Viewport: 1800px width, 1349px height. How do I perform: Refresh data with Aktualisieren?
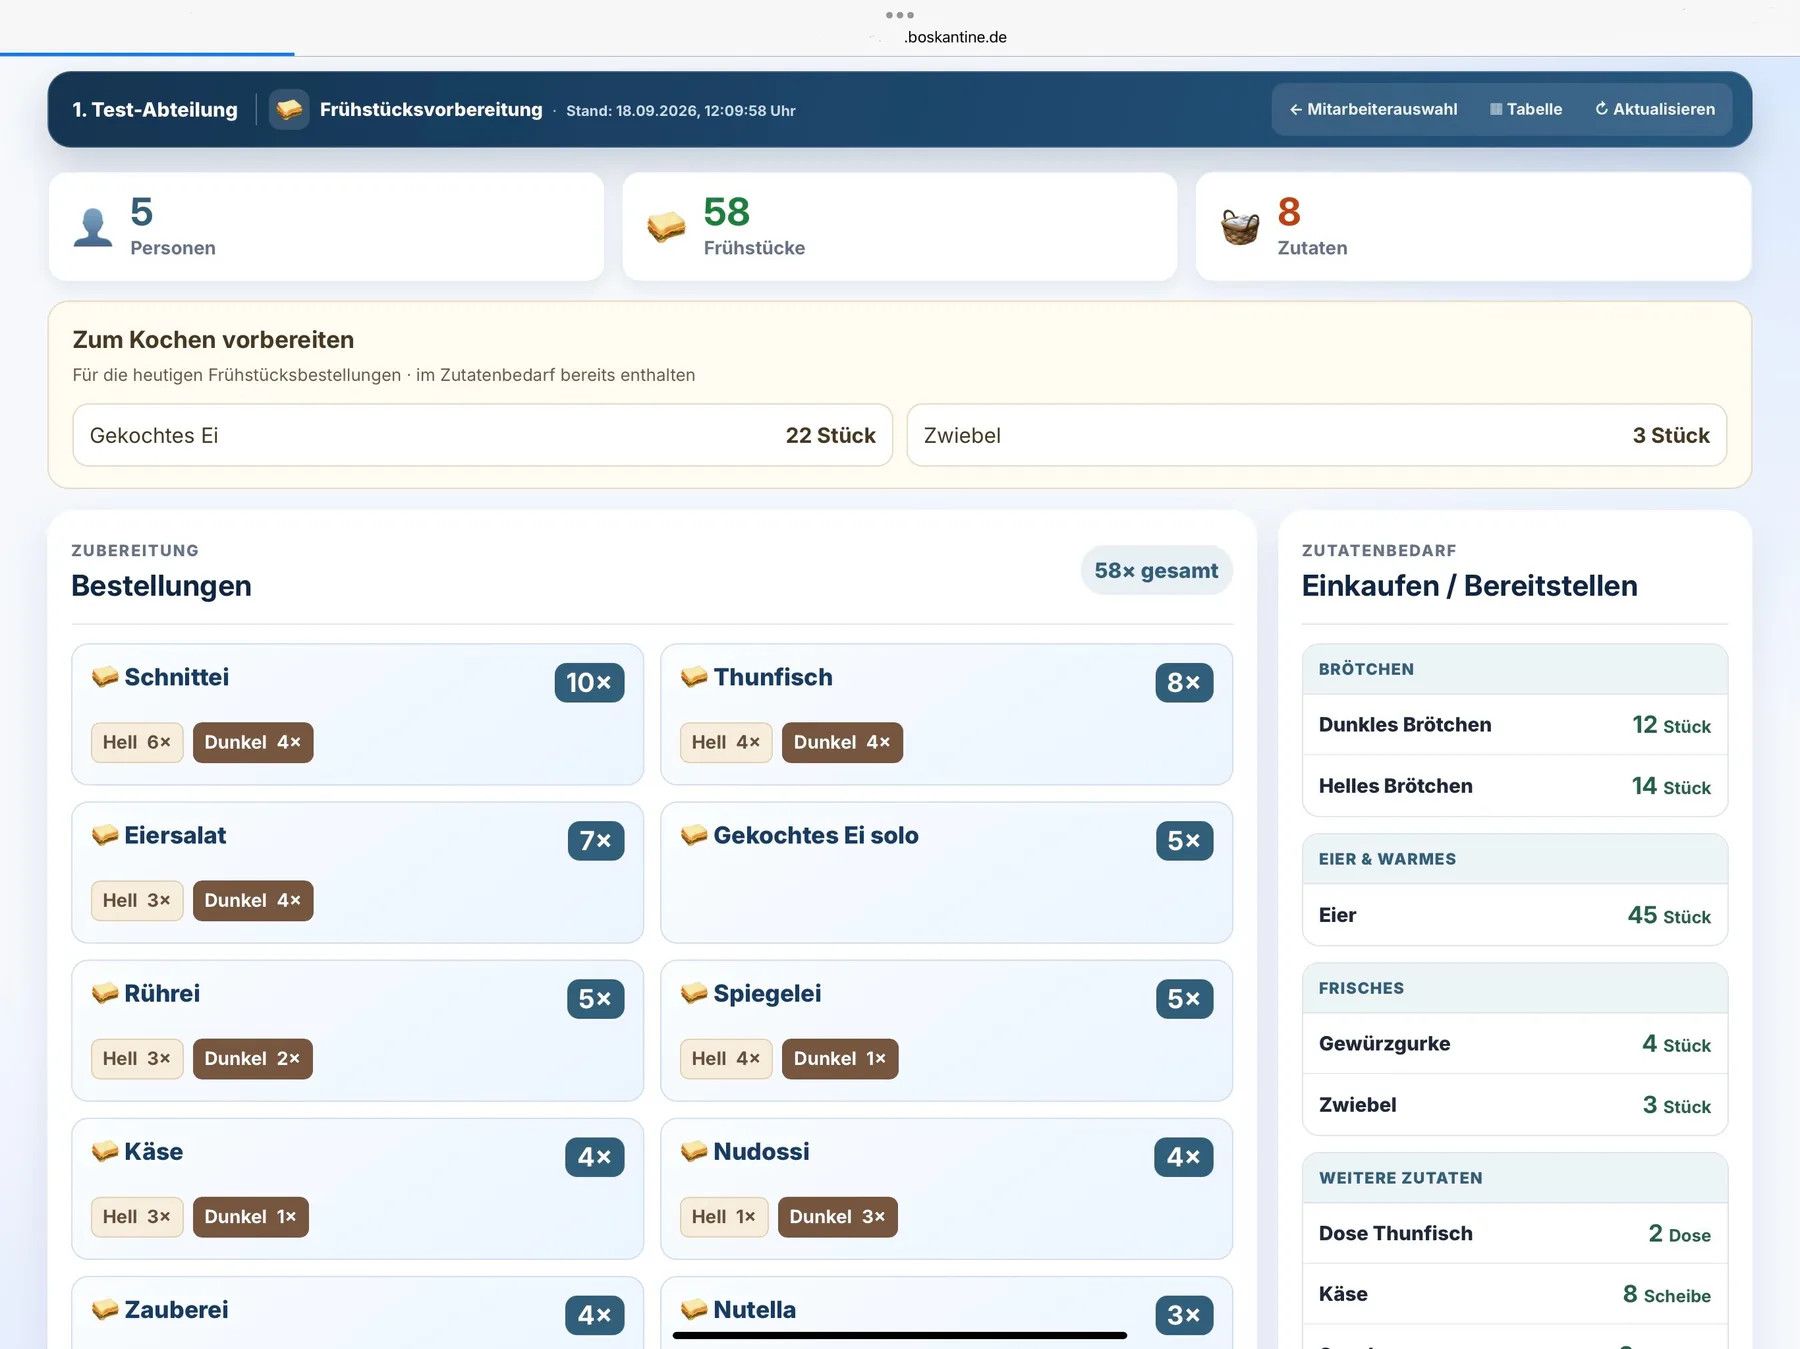pyautogui.click(x=1655, y=109)
